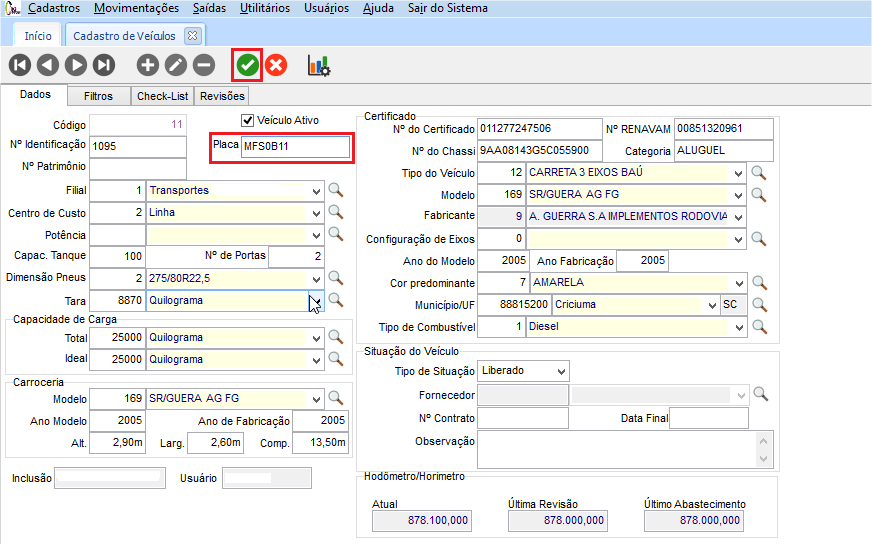Open the Cor predominante dropdown
872x544 pixels.
tap(739, 282)
